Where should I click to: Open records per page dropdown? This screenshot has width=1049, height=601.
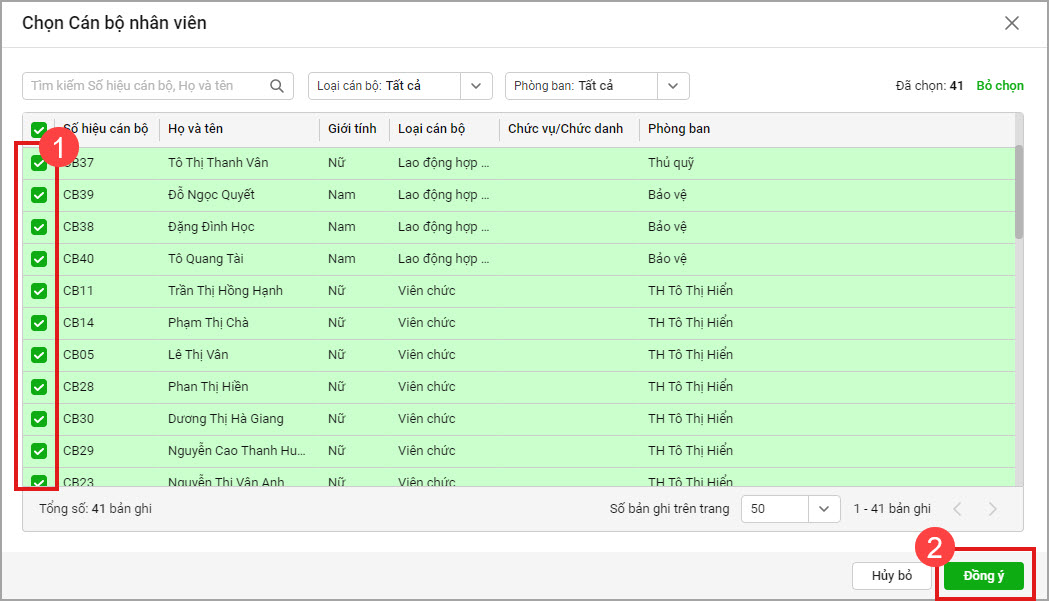point(823,509)
